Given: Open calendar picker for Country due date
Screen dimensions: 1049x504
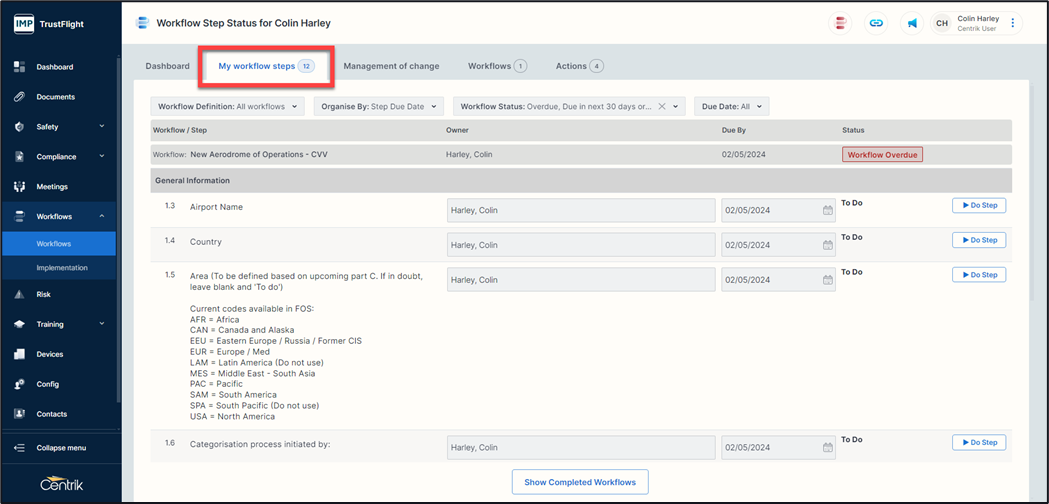Looking at the screenshot, I should click(827, 245).
